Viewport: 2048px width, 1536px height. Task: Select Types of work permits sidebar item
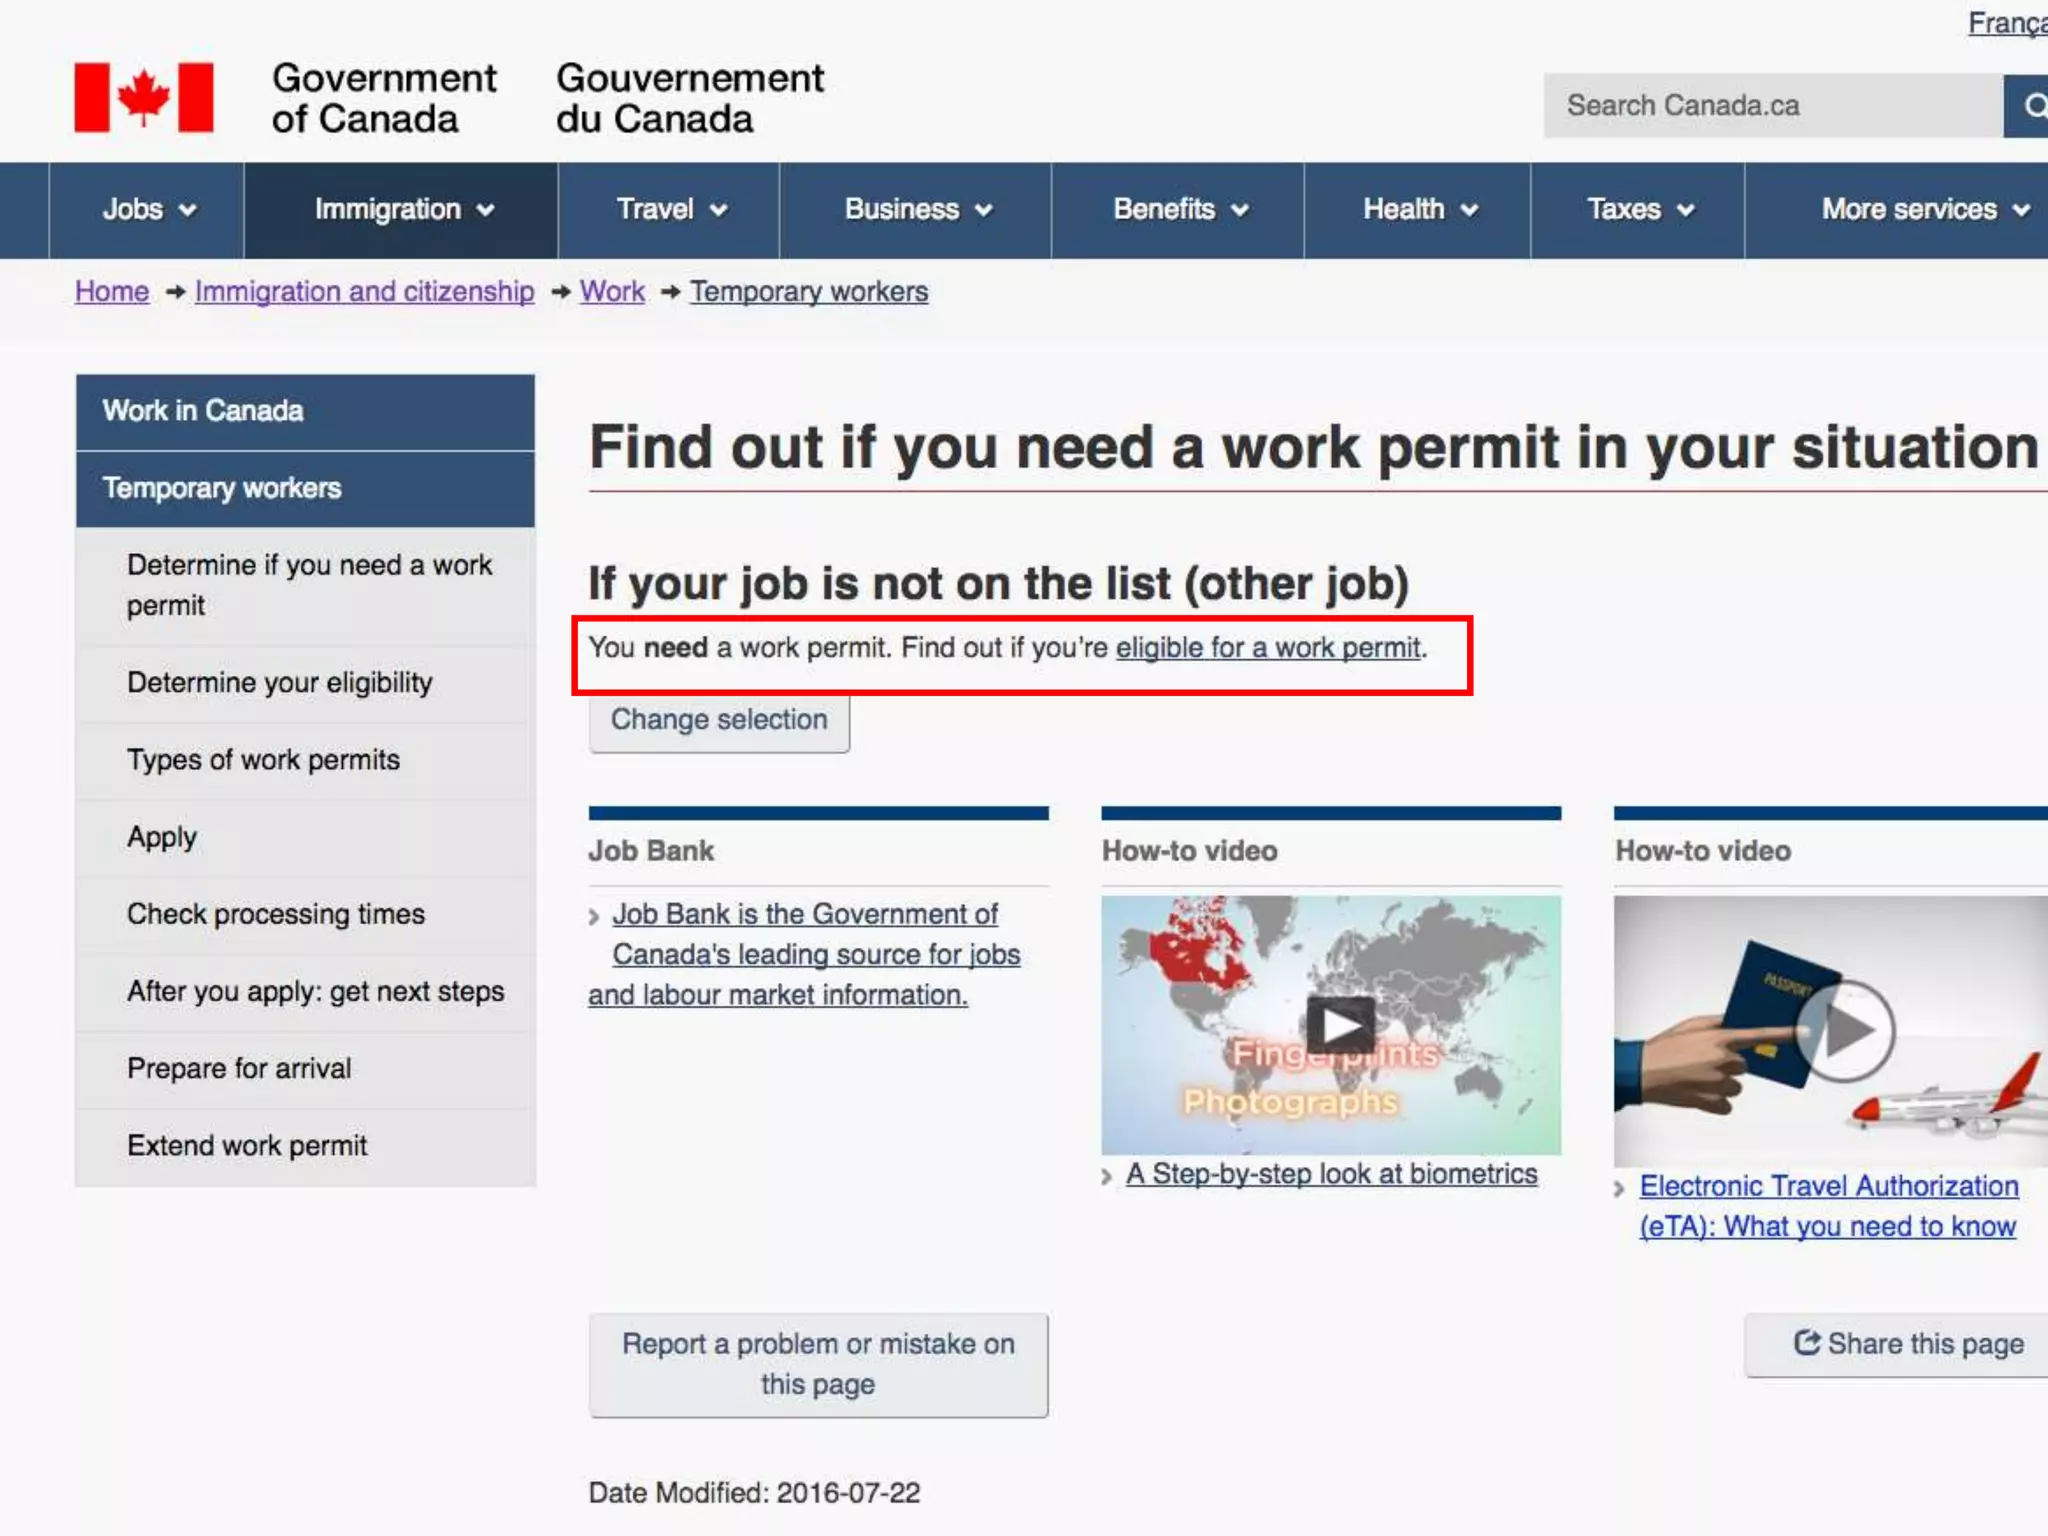(263, 760)
